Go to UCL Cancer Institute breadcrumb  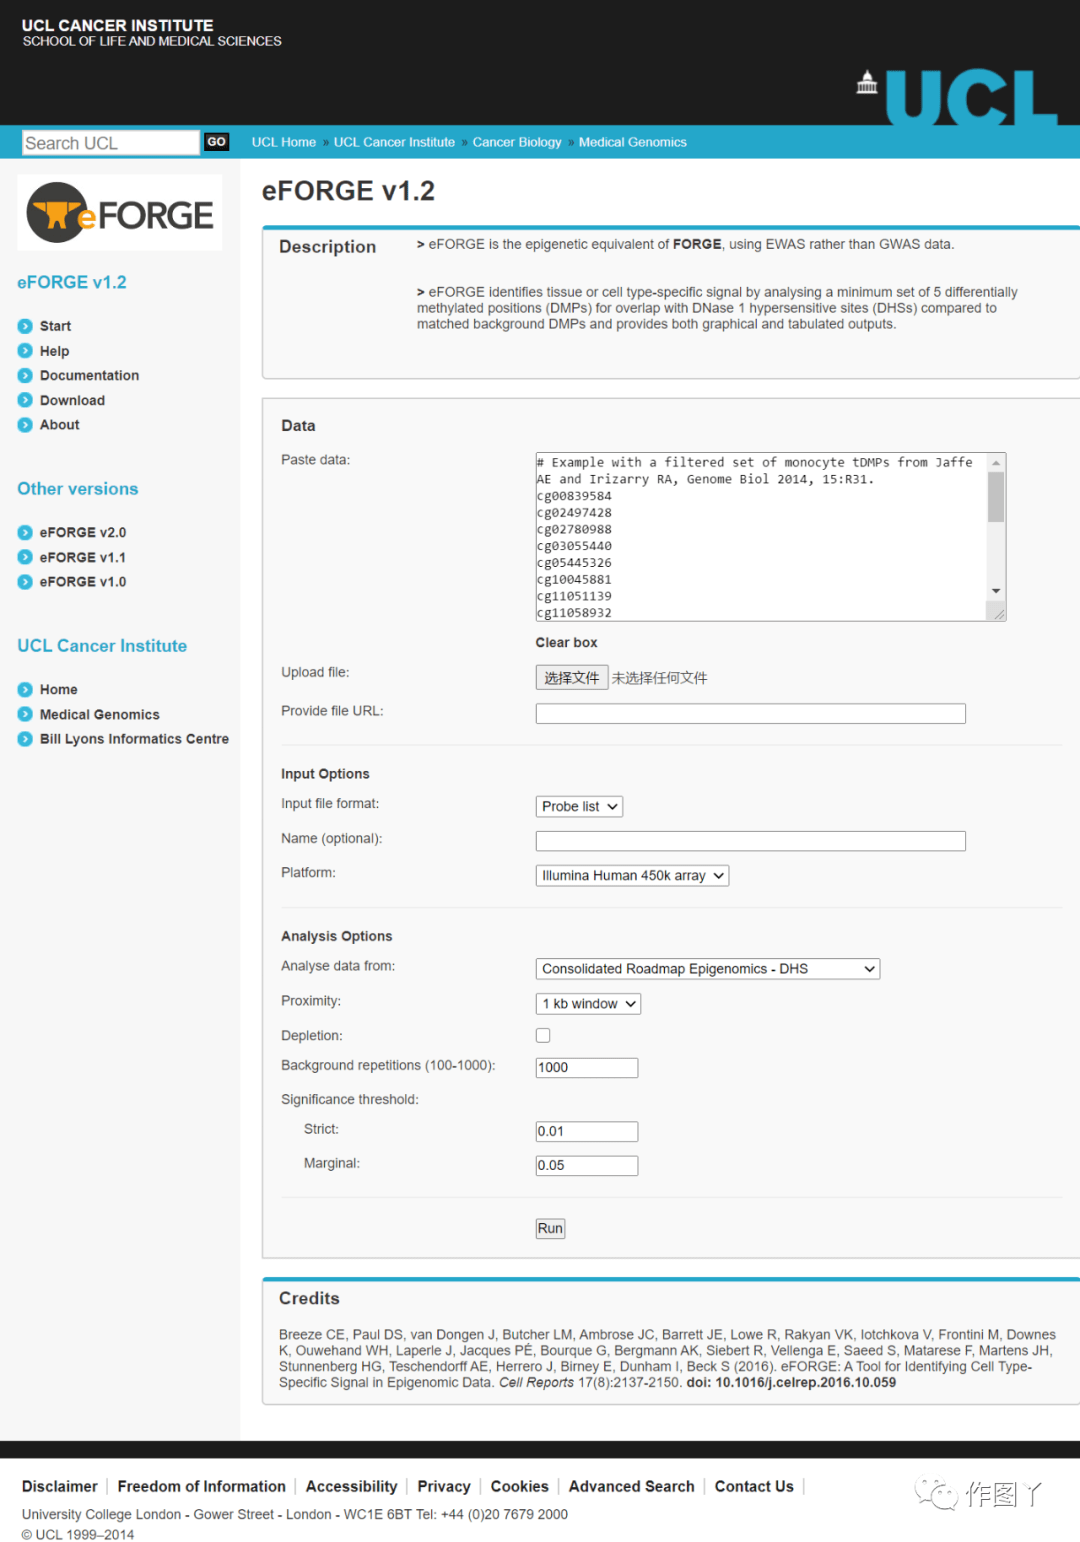click(x=394, y=142)
